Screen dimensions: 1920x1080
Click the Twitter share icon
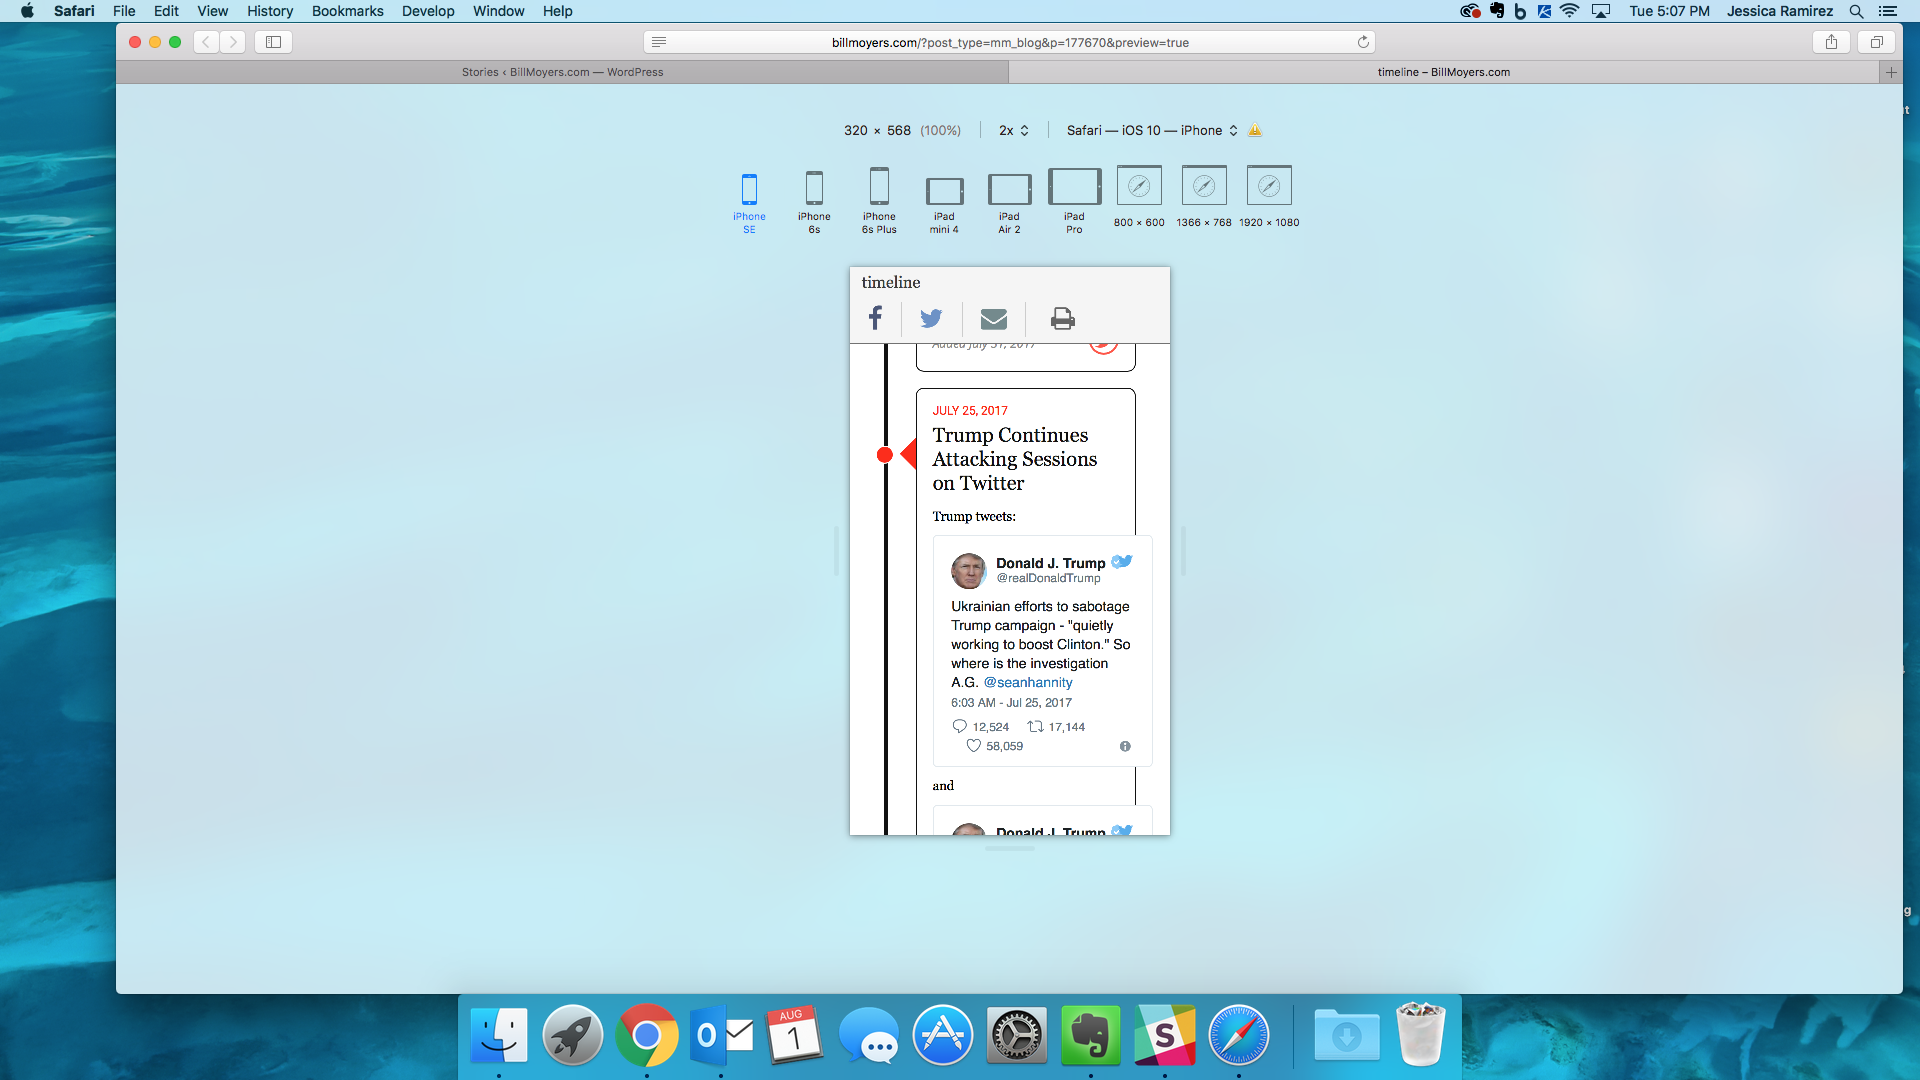click(931, 318)
